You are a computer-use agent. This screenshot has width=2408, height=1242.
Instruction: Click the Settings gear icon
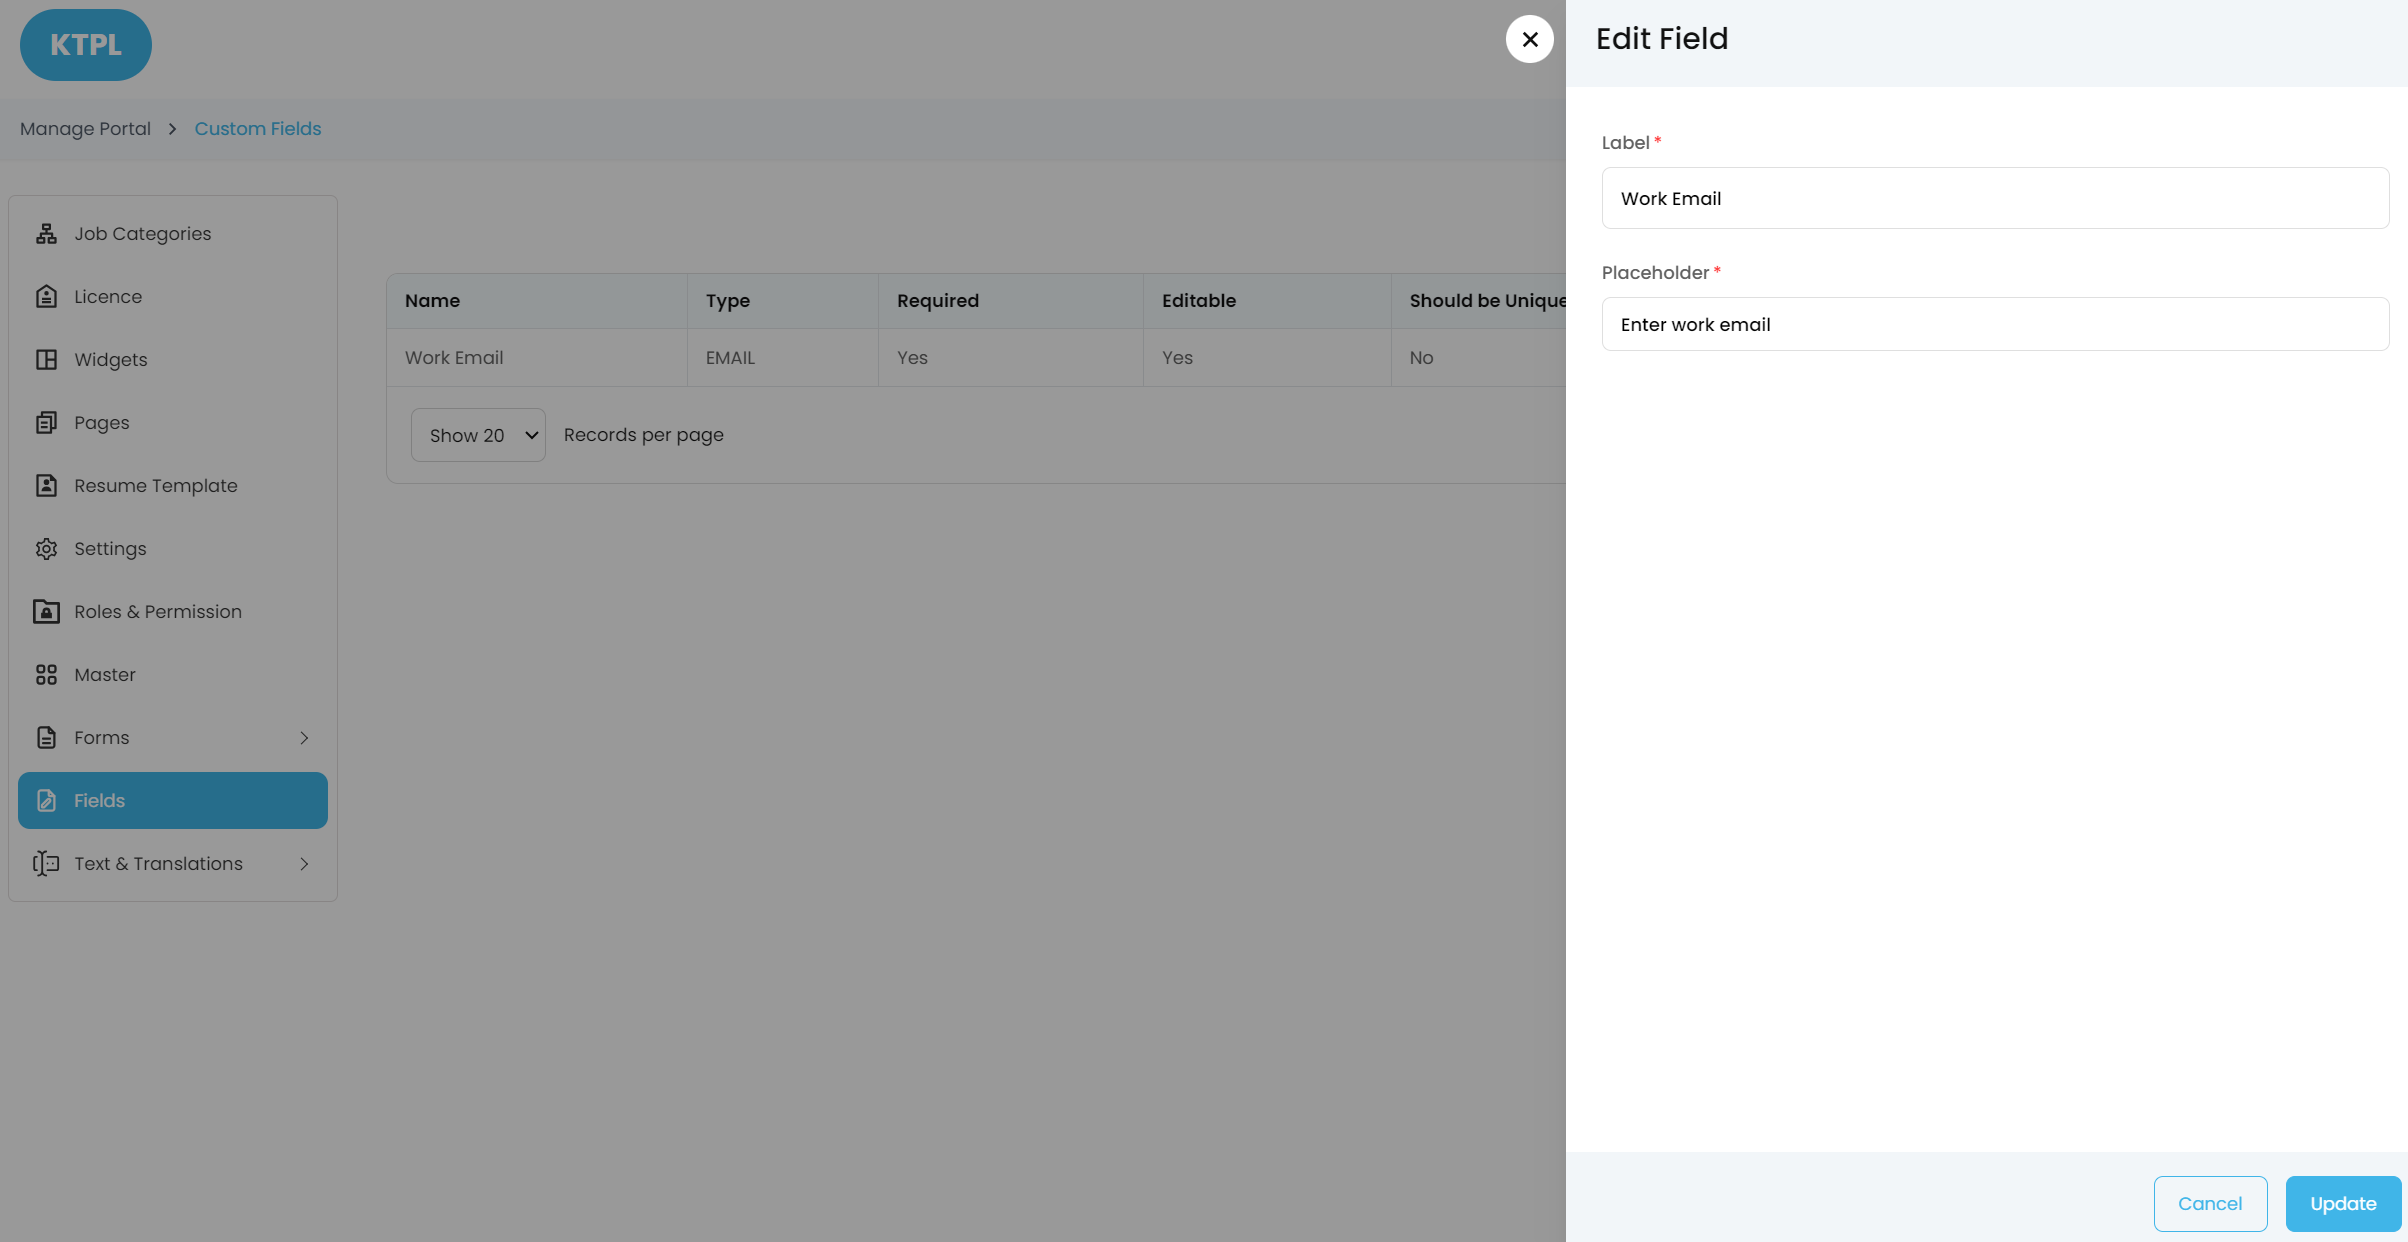46,548
